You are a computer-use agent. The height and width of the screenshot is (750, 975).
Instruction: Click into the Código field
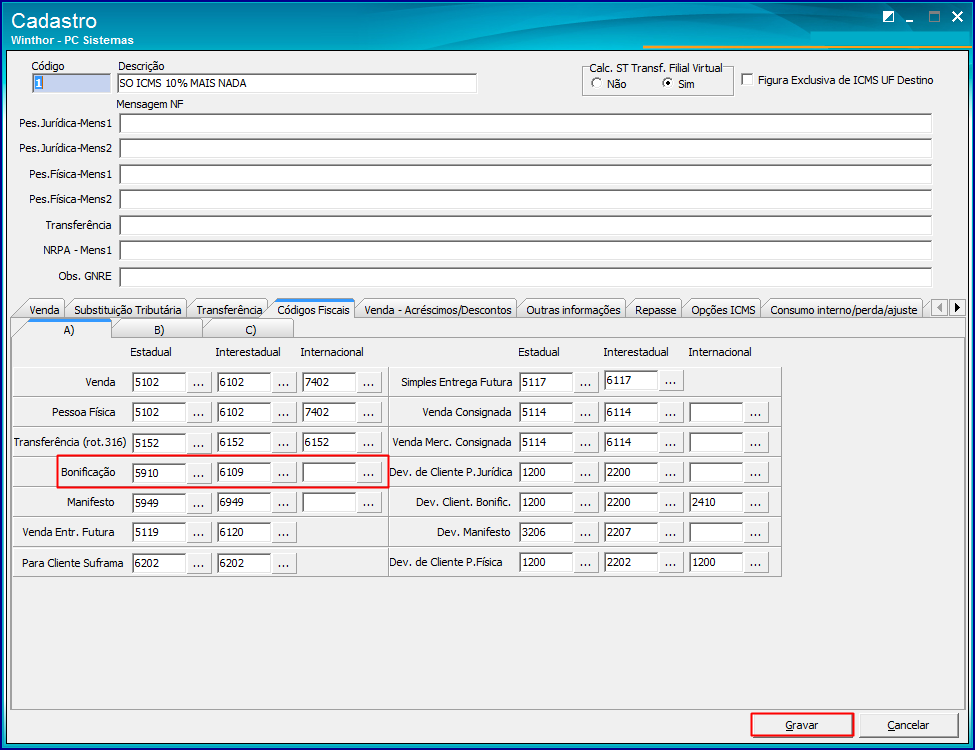point(71,83)
